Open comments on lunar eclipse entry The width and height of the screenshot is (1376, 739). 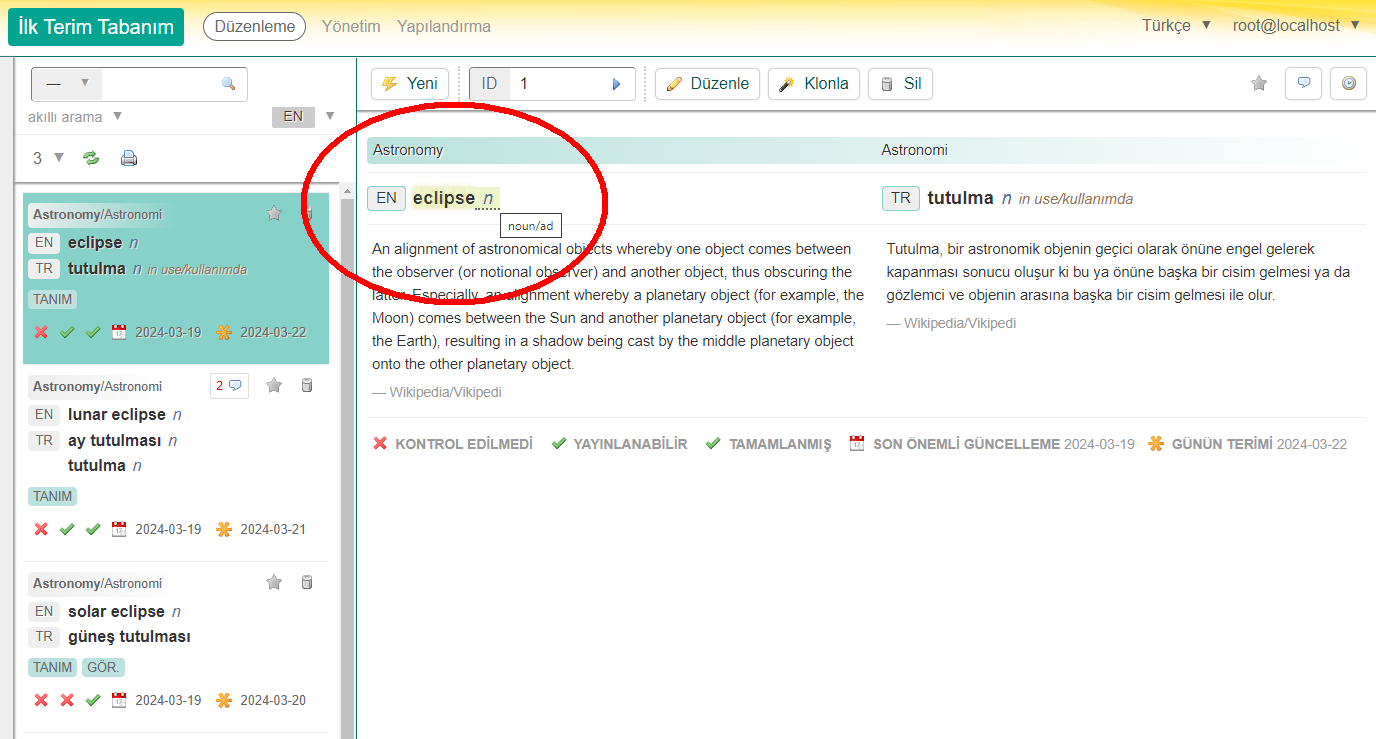229,386
